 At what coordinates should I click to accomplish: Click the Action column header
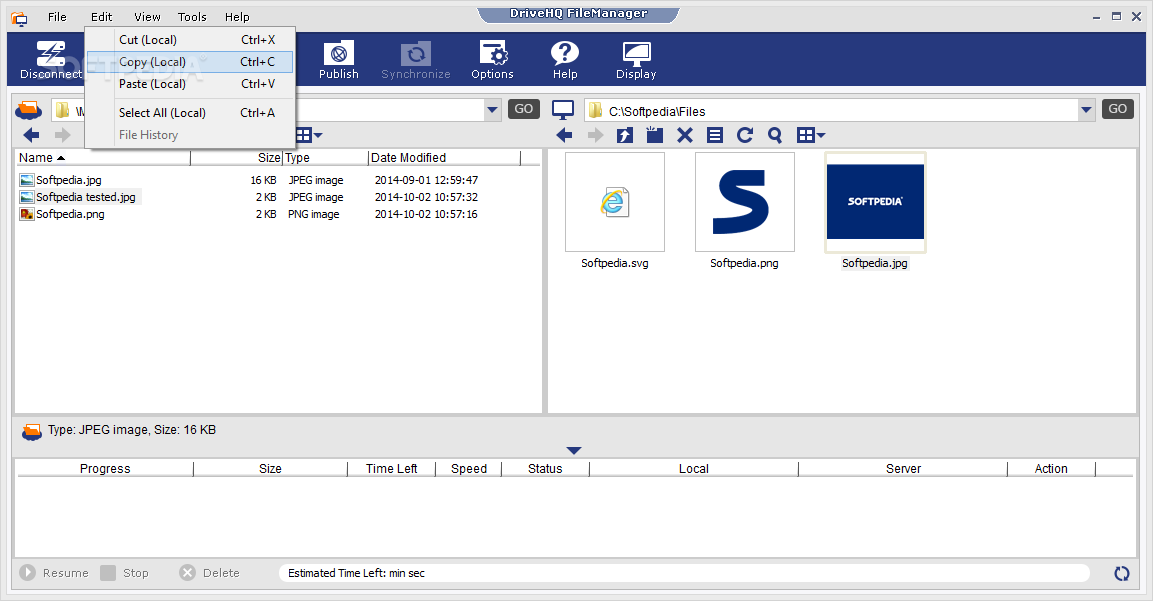(1051, 469)
